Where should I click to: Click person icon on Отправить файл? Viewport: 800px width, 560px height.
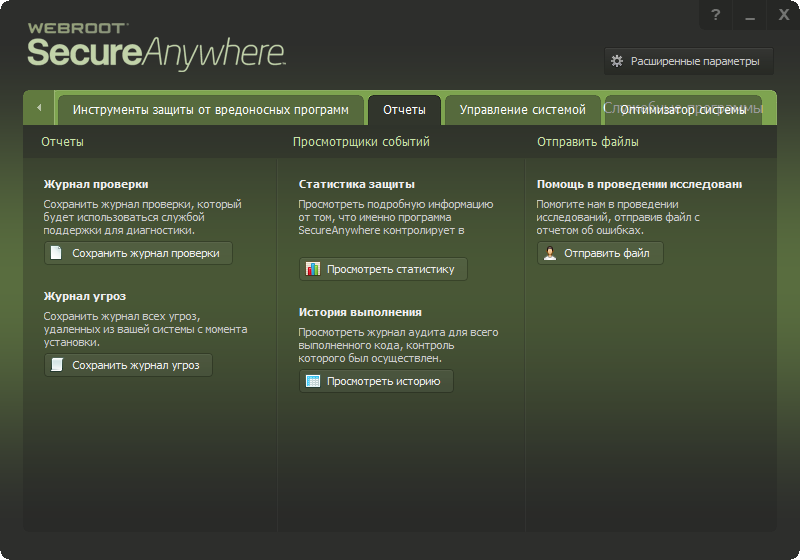coord(549,253)
